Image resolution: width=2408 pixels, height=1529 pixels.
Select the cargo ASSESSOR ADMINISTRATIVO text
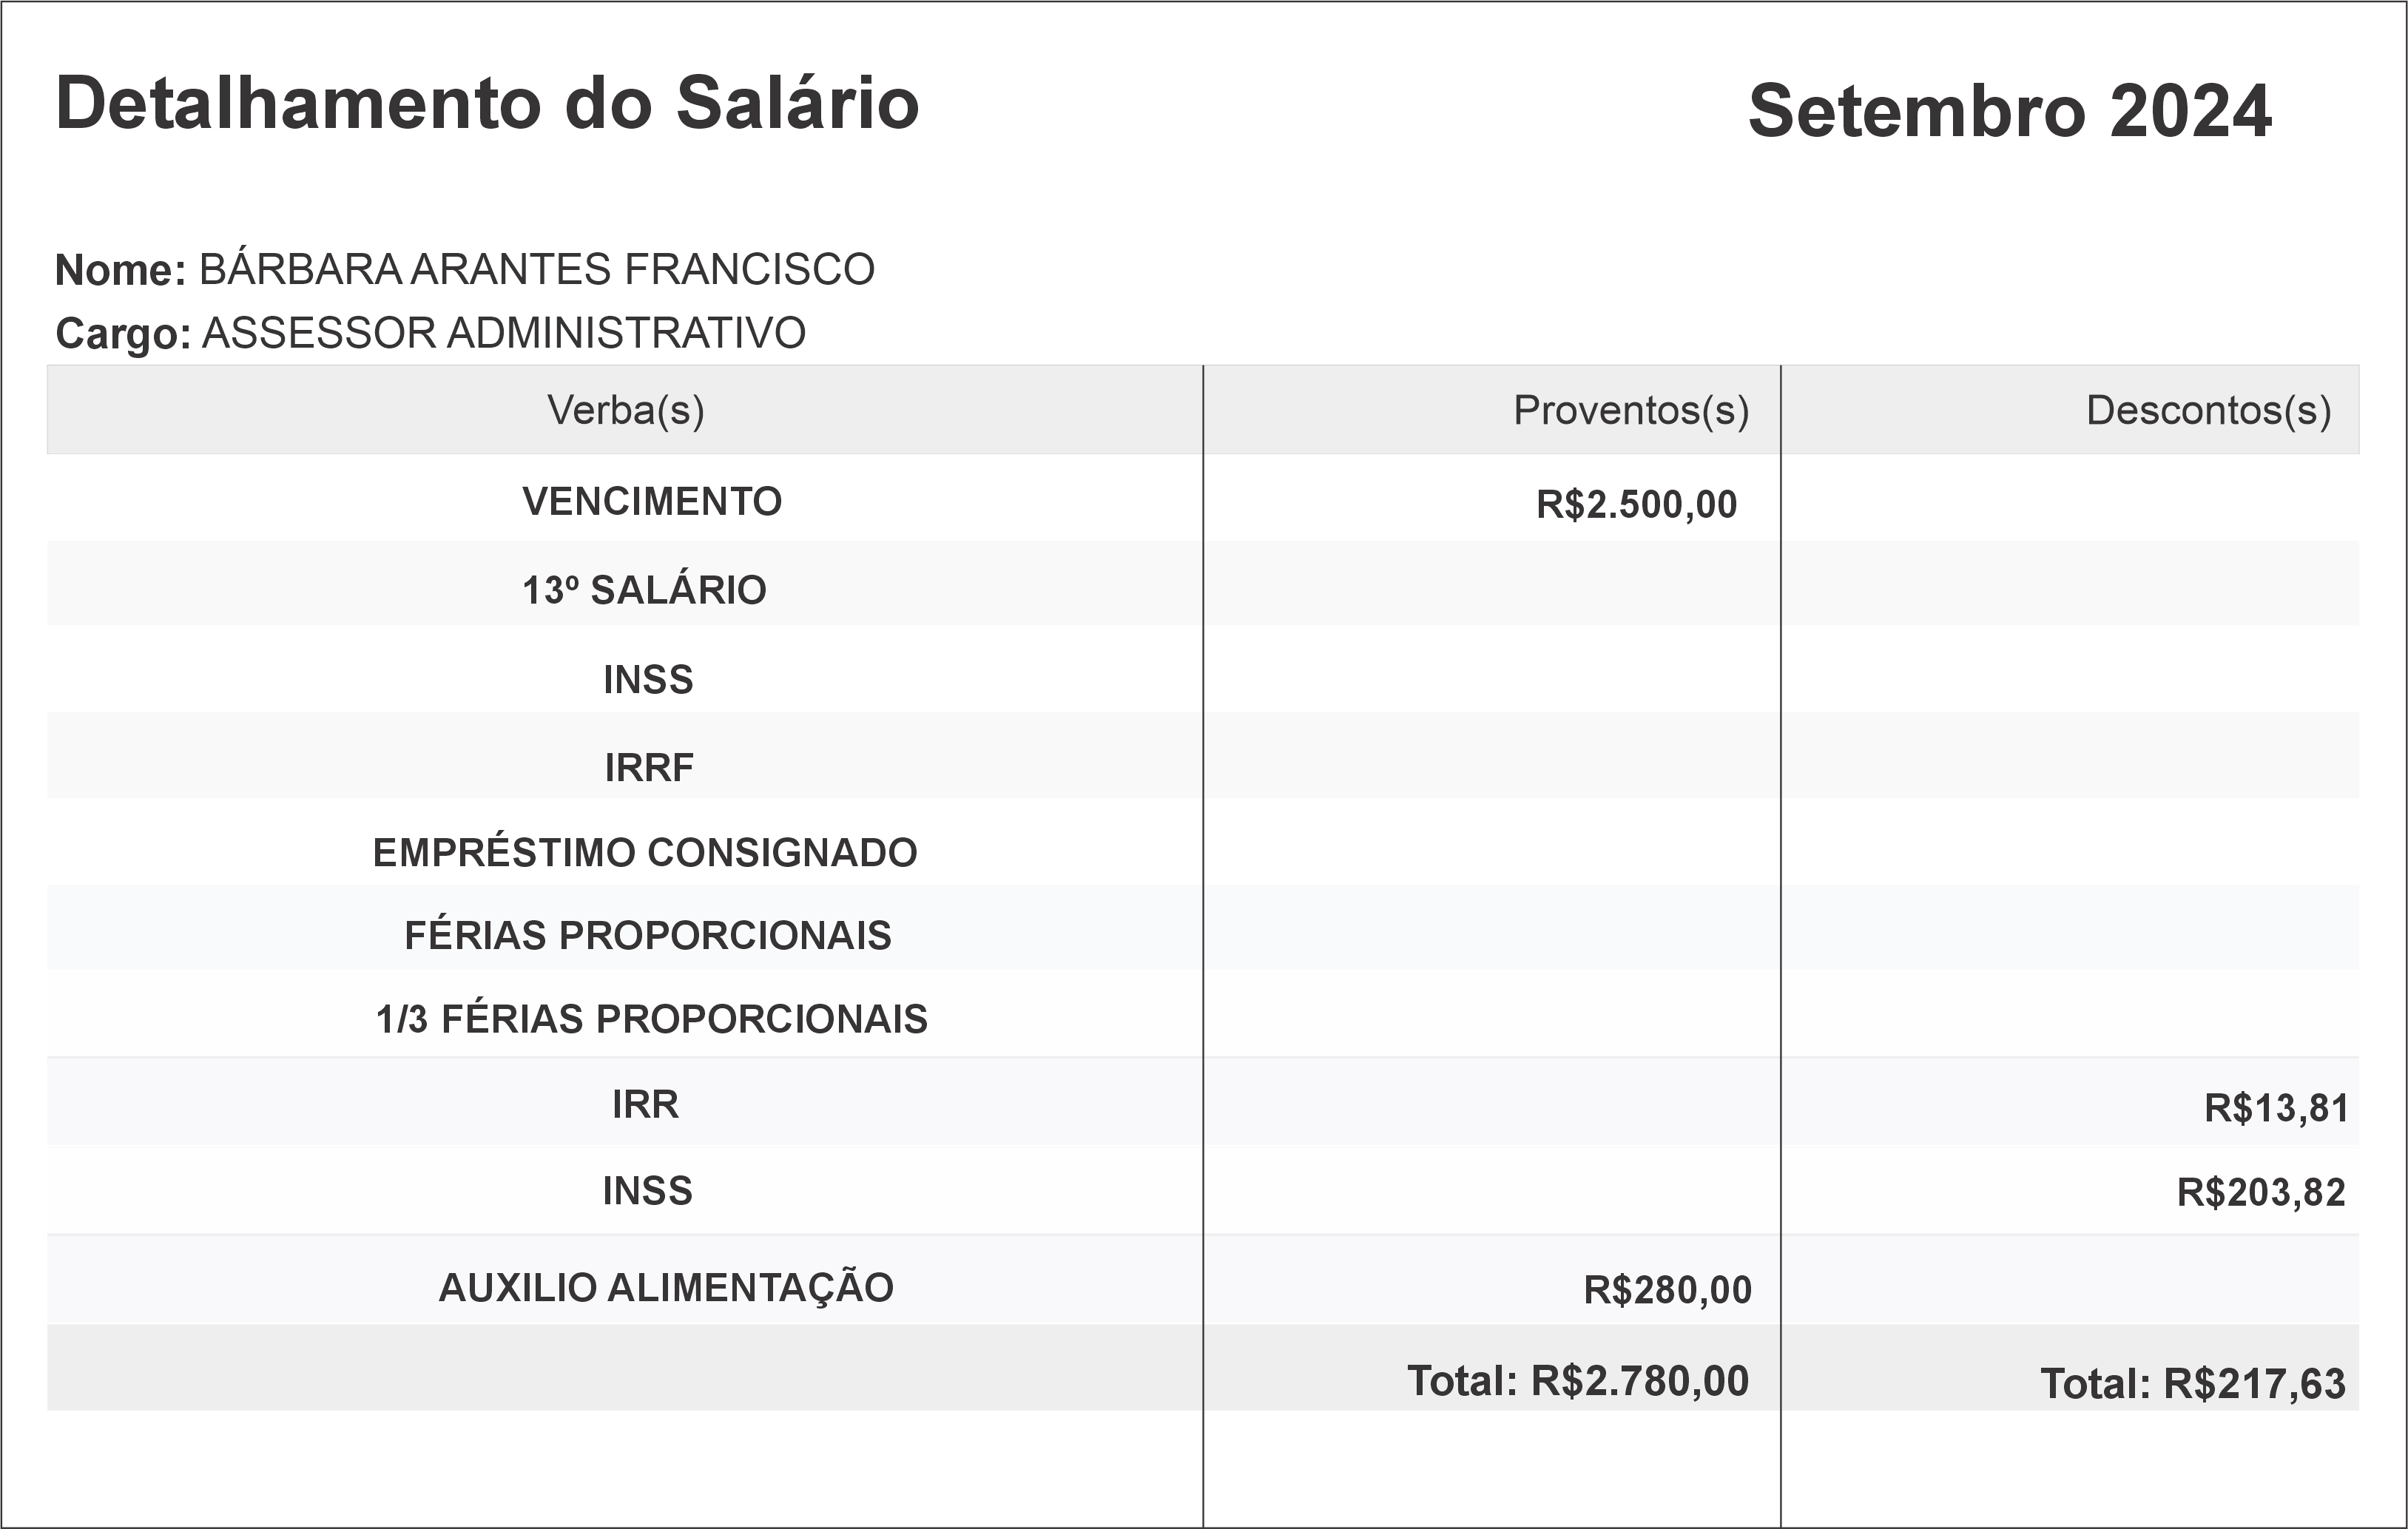(x=503, y=333)
